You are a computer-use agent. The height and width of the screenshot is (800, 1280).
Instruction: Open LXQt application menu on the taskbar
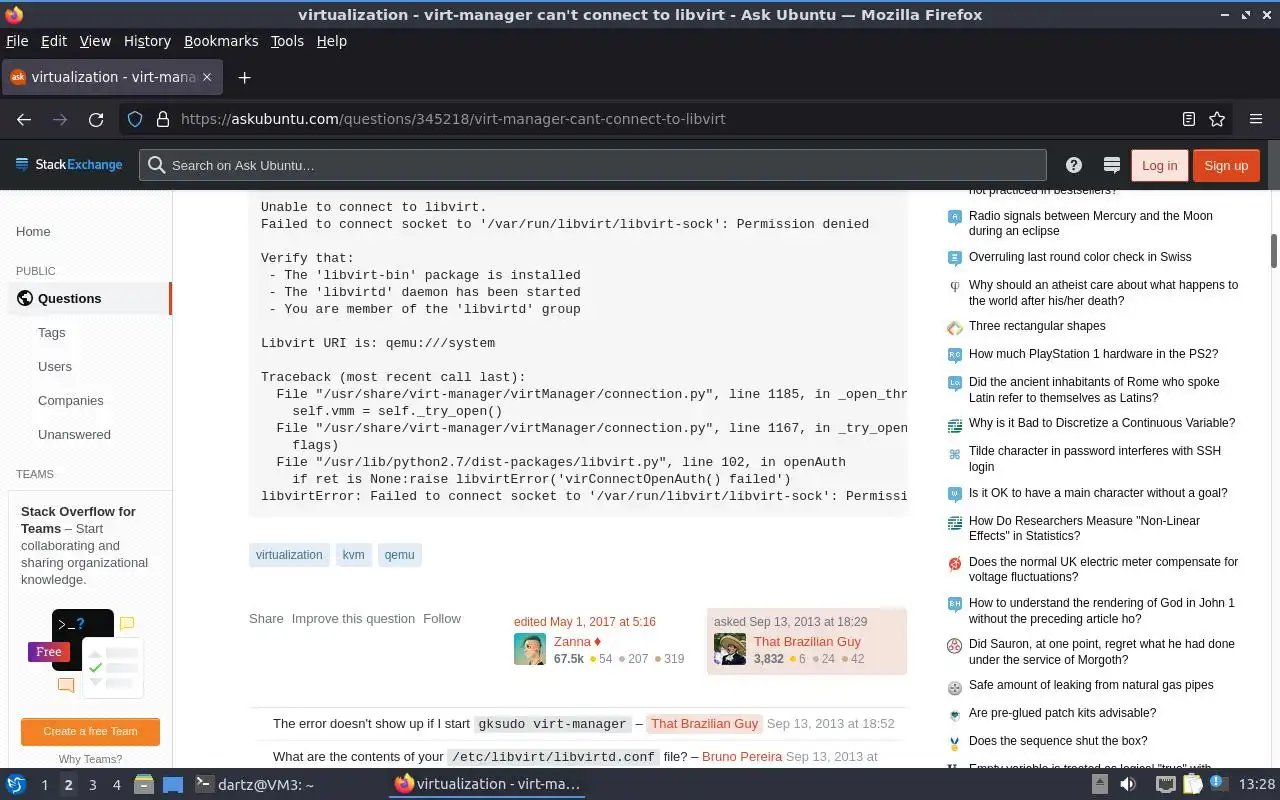tap(15, 785)
